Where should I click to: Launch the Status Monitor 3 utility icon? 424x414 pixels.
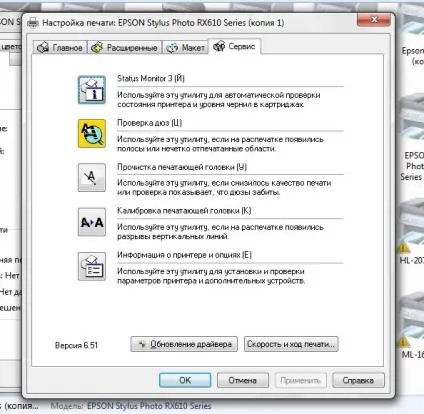click(x=92, y=90)
